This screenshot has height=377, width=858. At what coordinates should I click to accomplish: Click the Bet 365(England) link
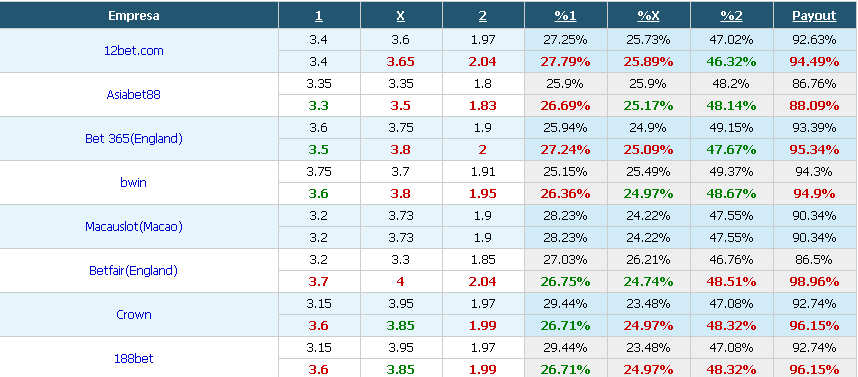pyautogui.click(x=134, y=138)
